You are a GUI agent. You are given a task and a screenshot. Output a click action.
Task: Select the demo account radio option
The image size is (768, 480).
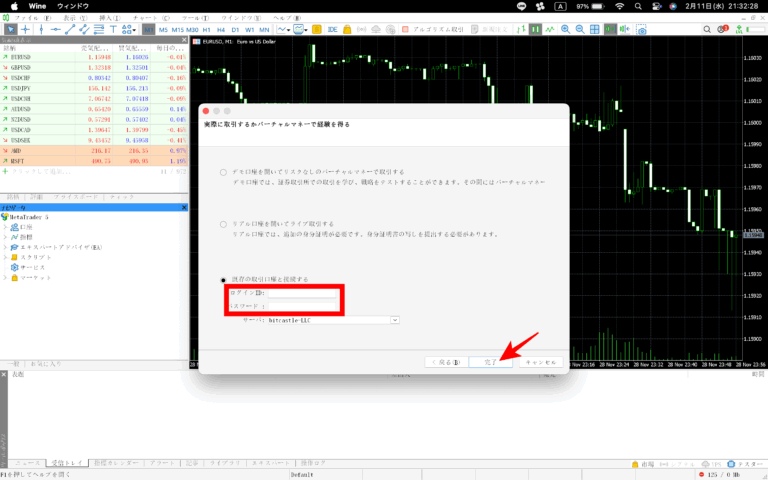coord(223,172)
